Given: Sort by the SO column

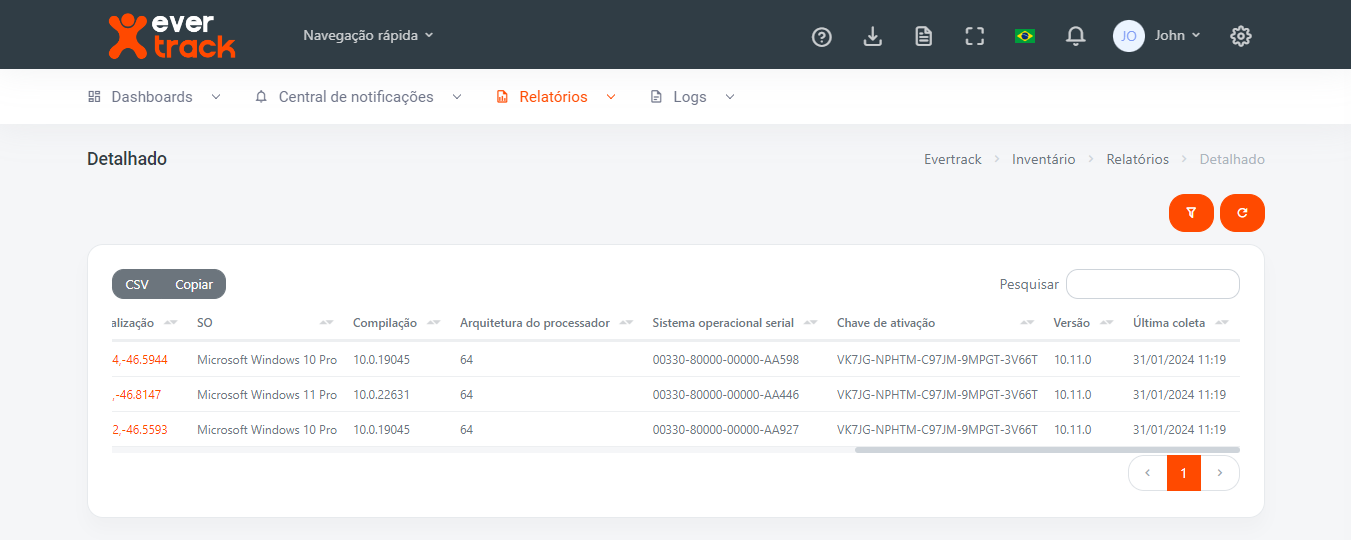Looking at the screenshot, I should pos(265,323).
